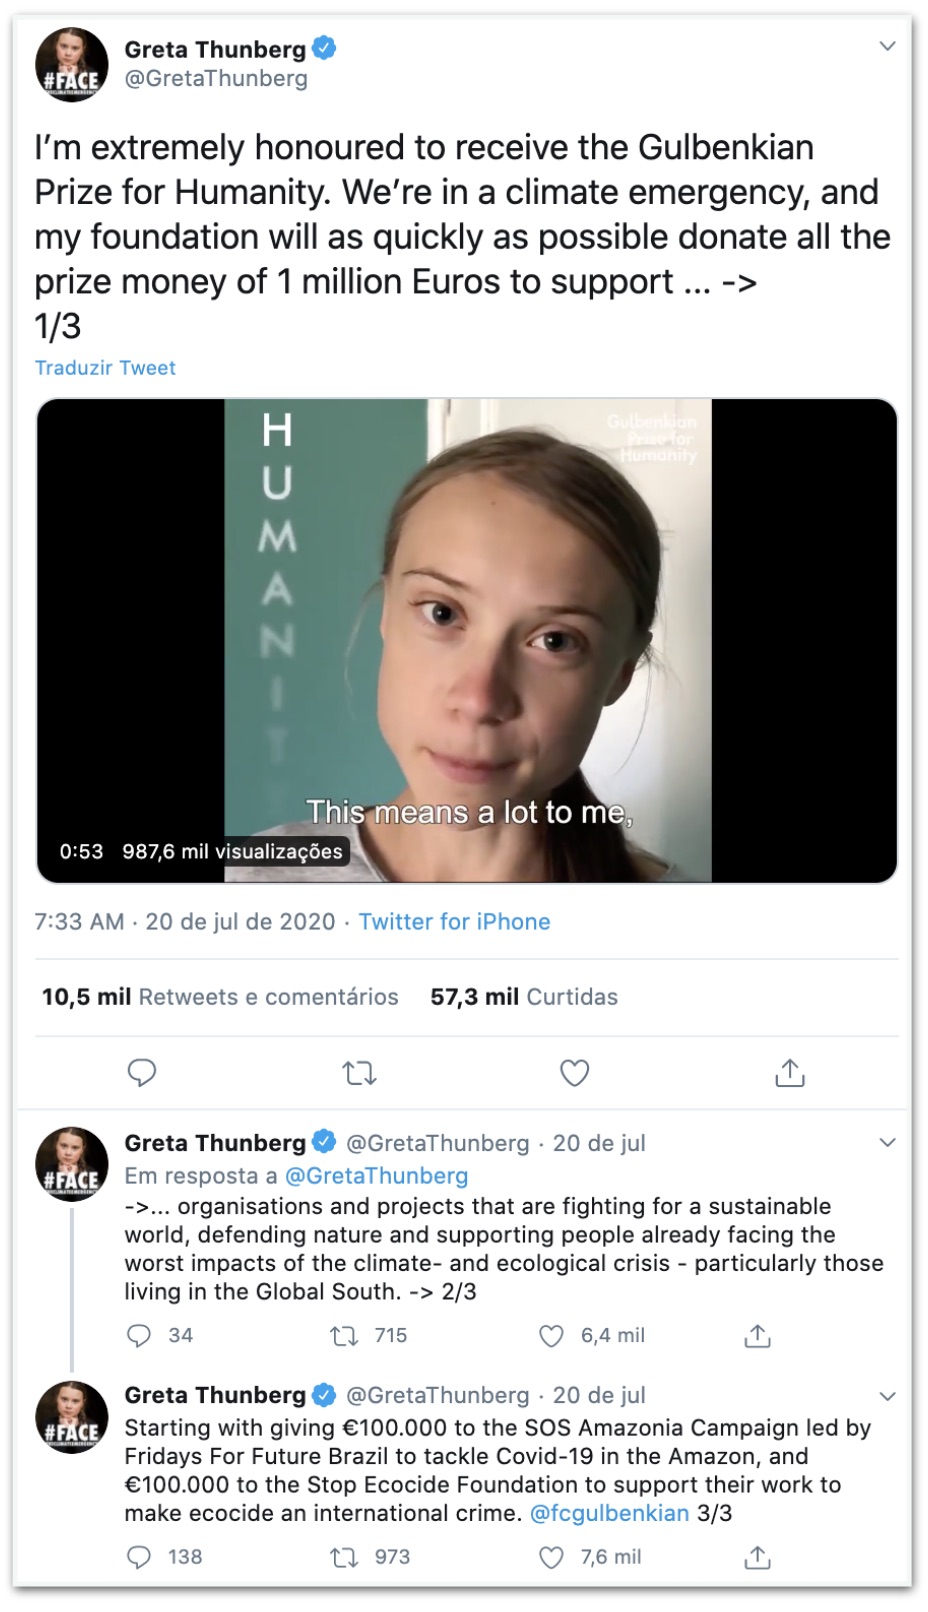928x1612 pixels.
Task: Like the 3/3 tweet with 7,6 mil likes
Action: click(x=552, y=1557)
